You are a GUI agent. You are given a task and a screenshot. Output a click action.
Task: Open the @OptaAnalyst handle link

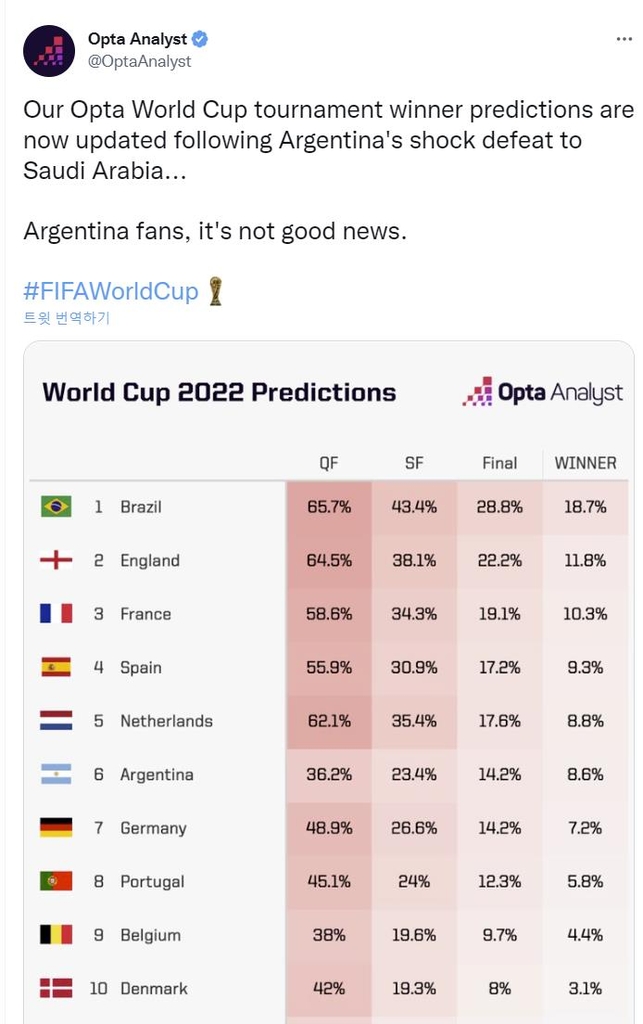(139, 61)
